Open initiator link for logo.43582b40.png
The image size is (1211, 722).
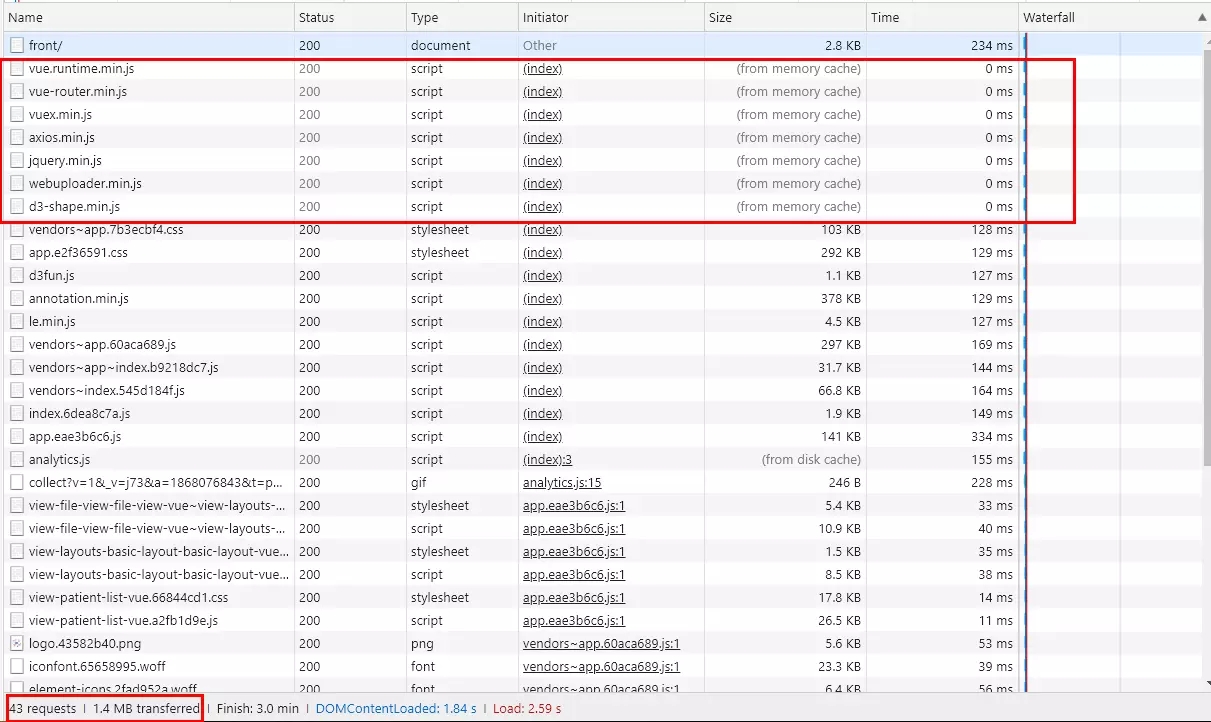point(600,644)
